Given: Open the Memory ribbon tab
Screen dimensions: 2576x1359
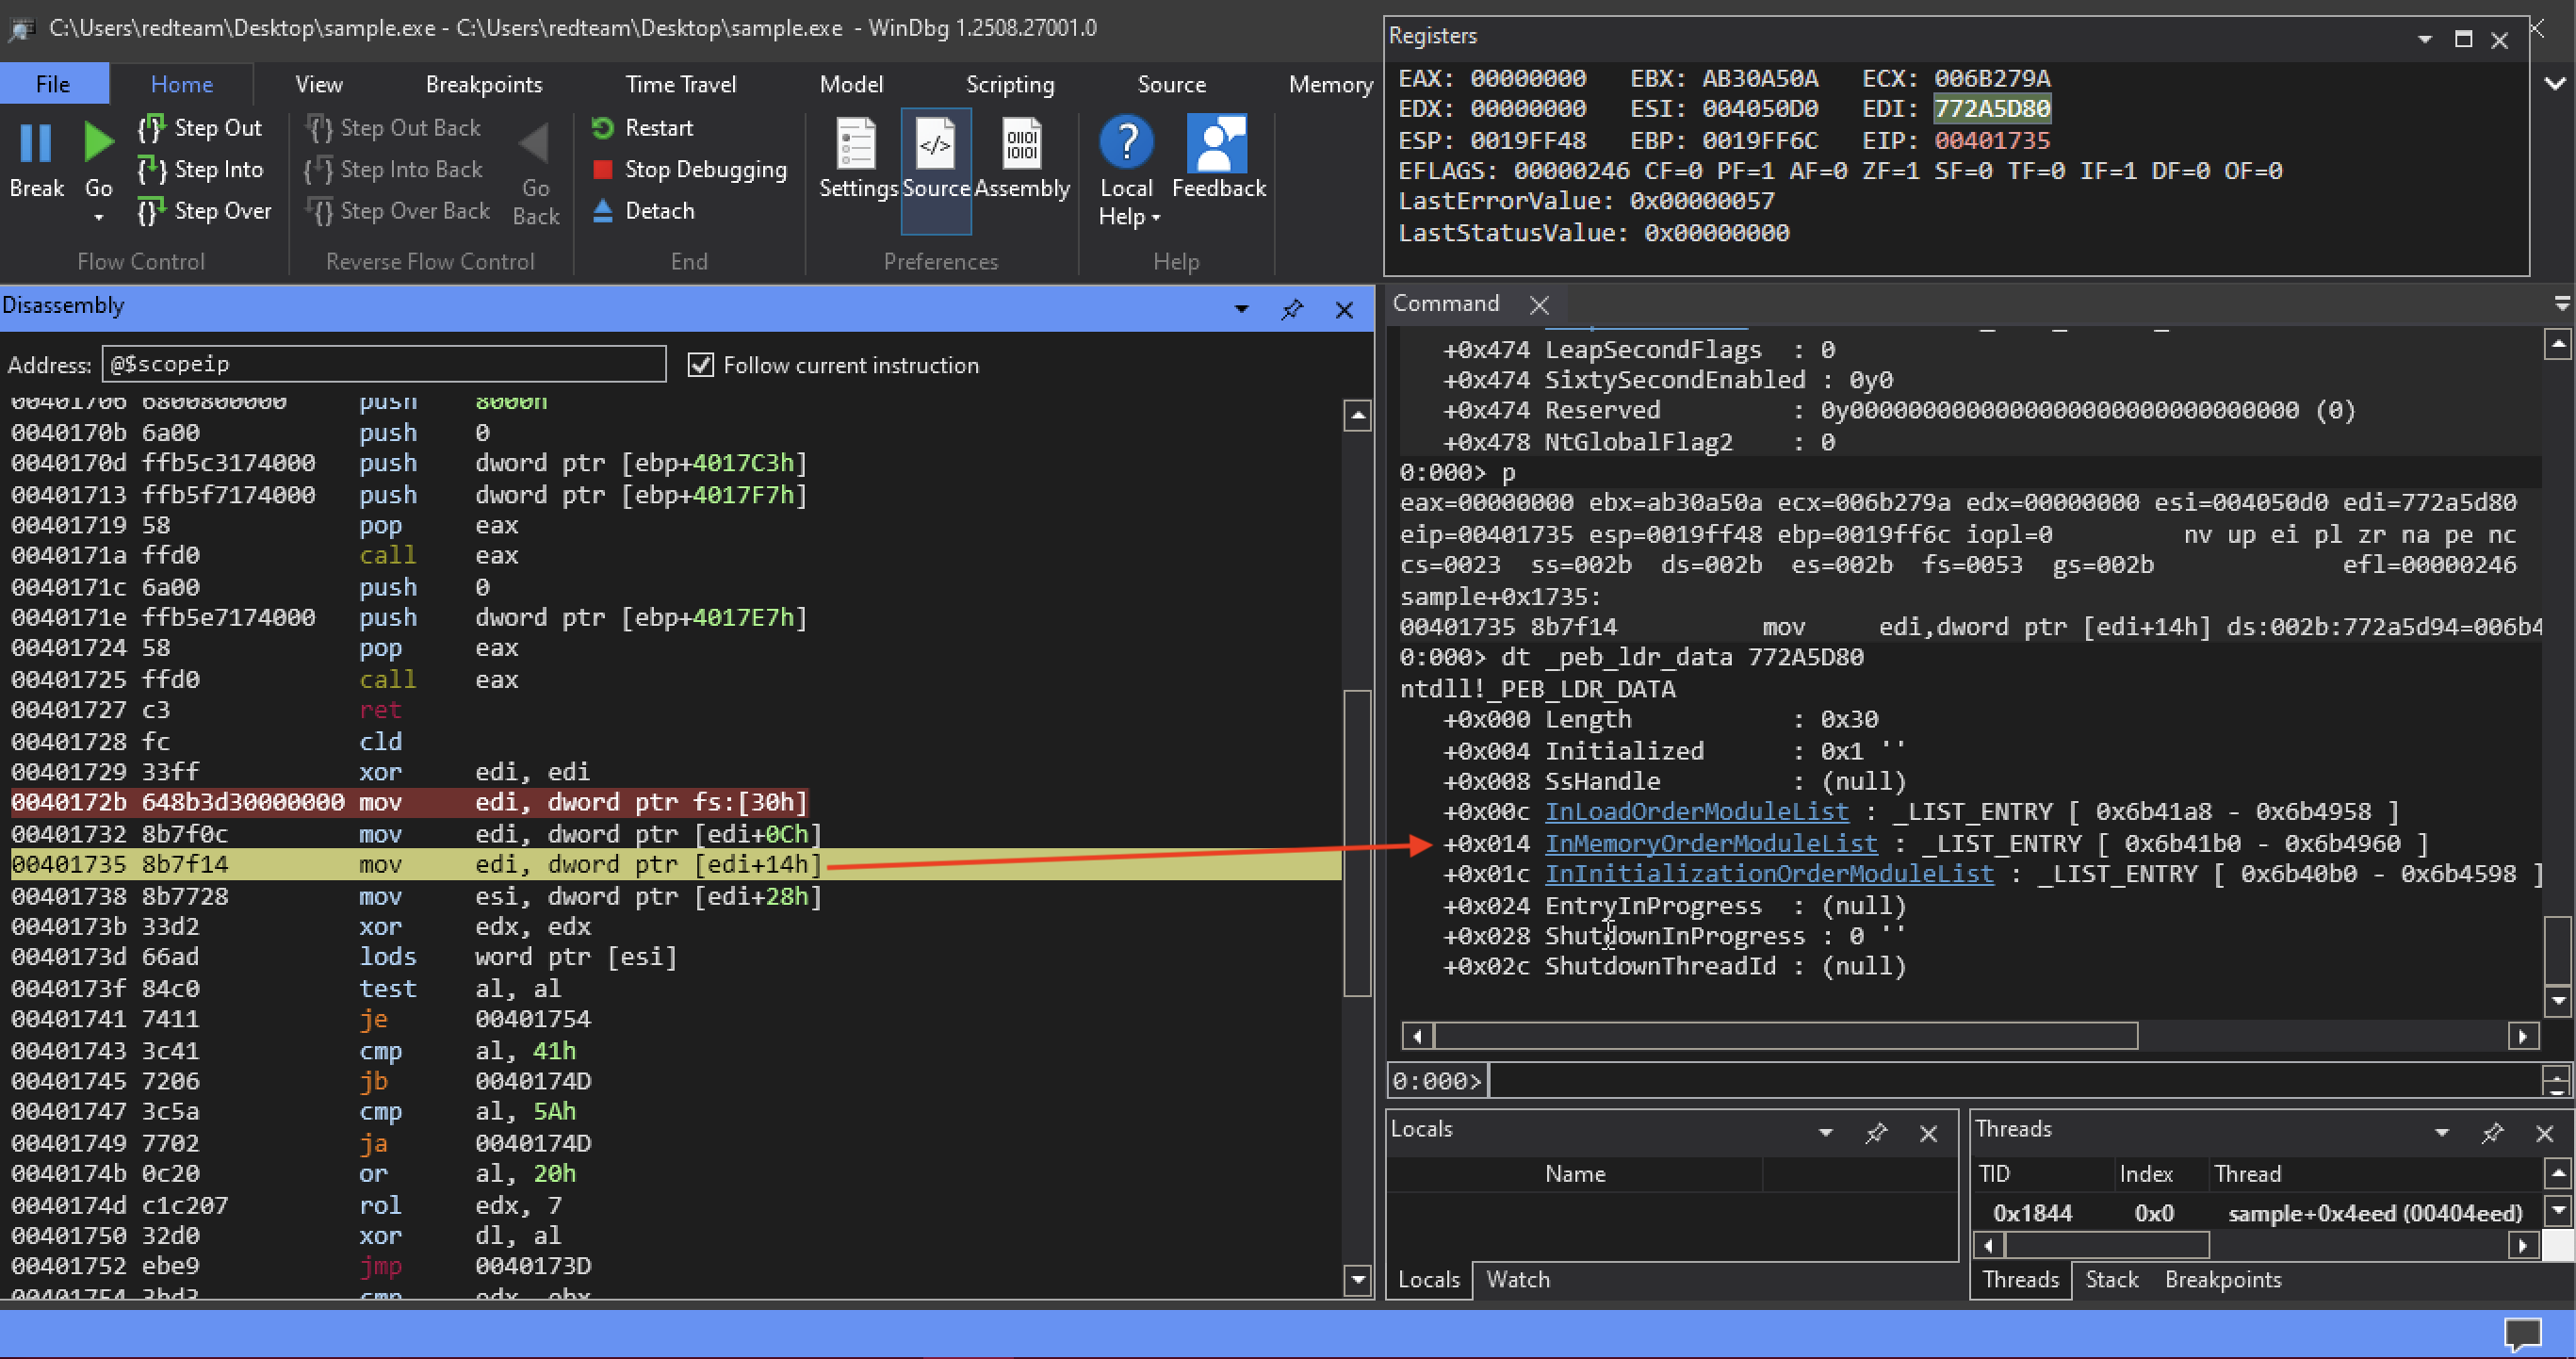Looking at the screenshot, I should (x=1330, y=84).
